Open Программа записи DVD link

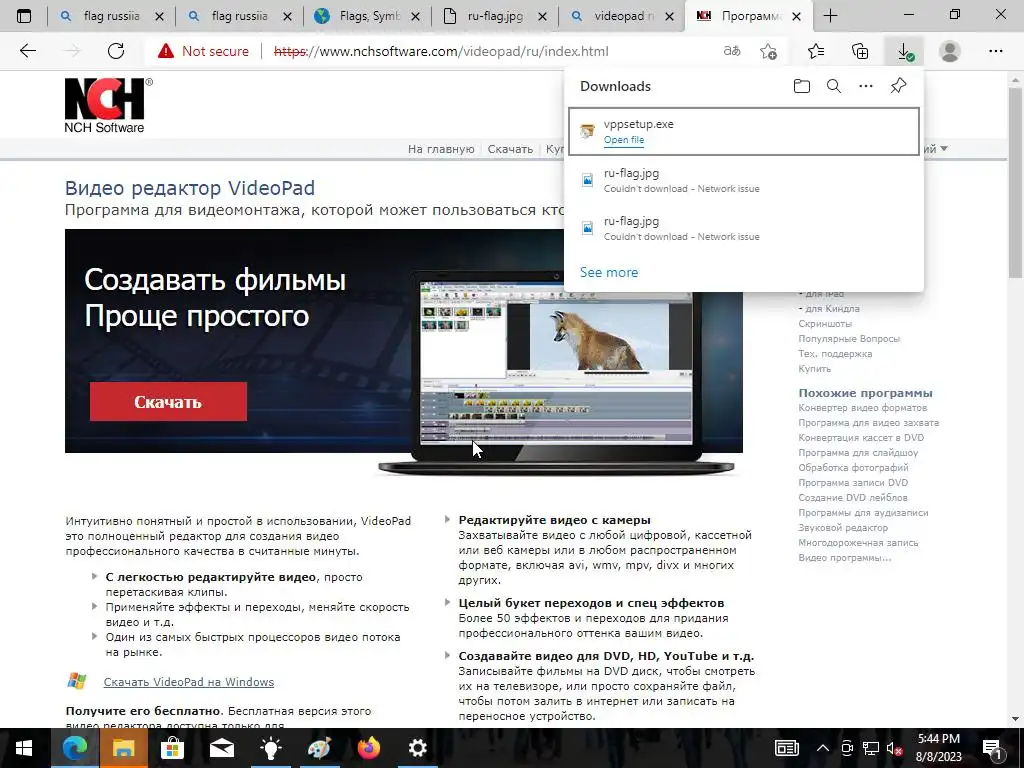(x=853, y=483)
